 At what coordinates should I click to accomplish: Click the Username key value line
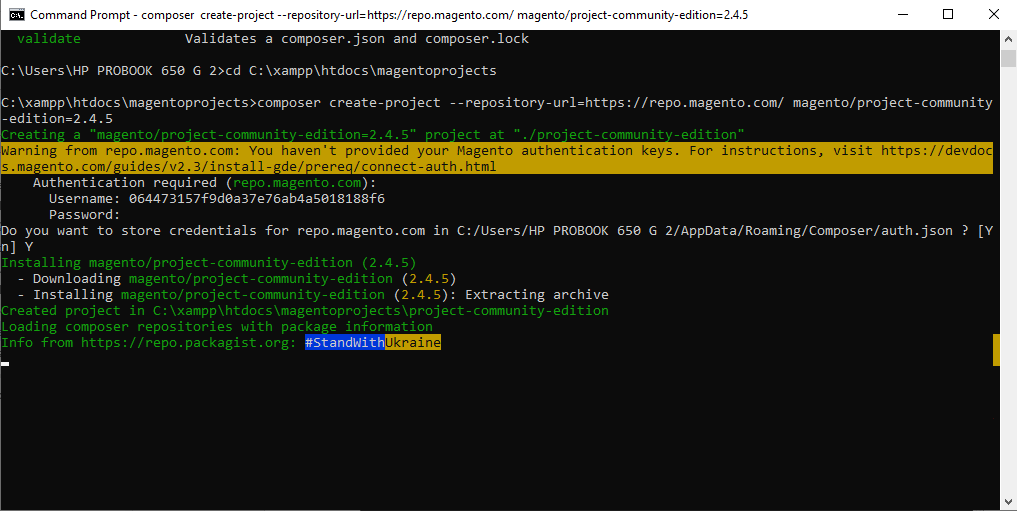217,198
